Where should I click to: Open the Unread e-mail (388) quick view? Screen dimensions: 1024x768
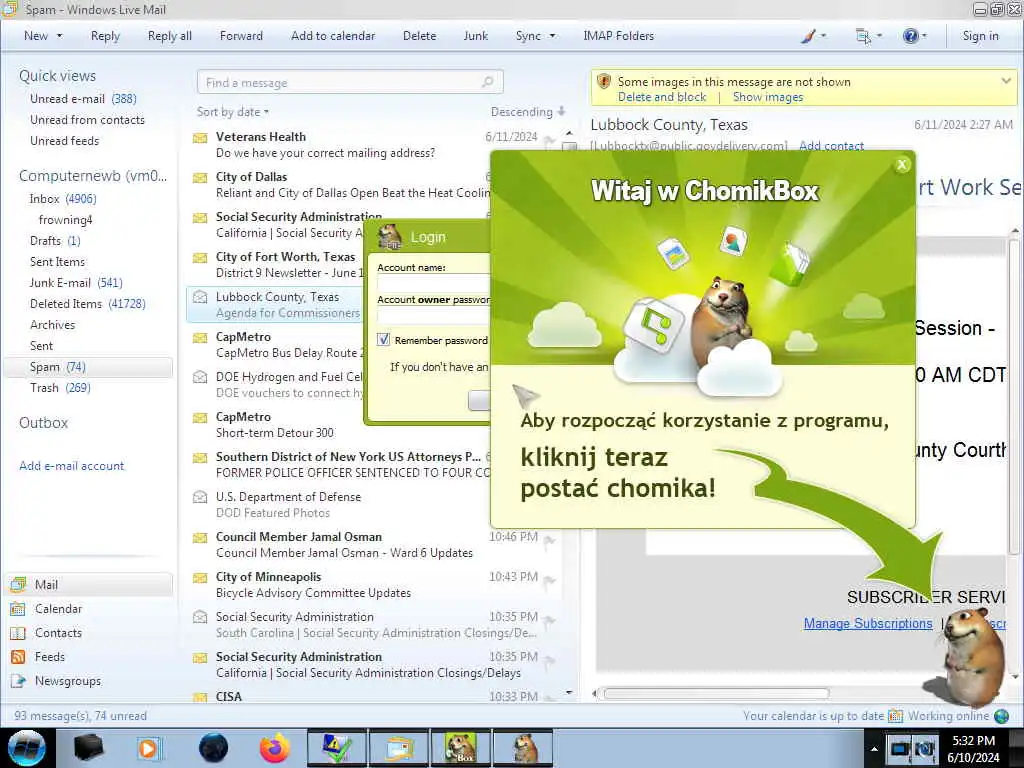click(83, 99)
